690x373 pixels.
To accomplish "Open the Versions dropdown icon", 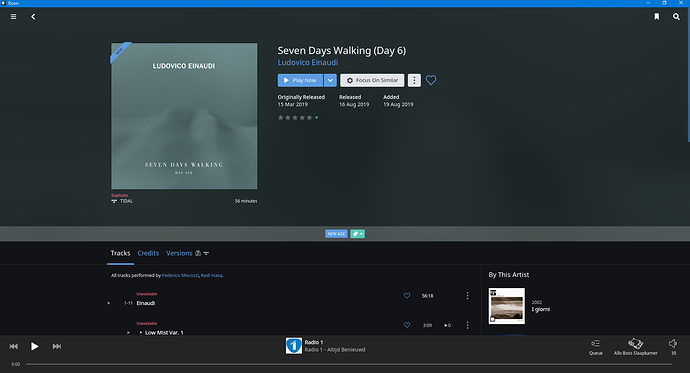I will coord(206,253).
